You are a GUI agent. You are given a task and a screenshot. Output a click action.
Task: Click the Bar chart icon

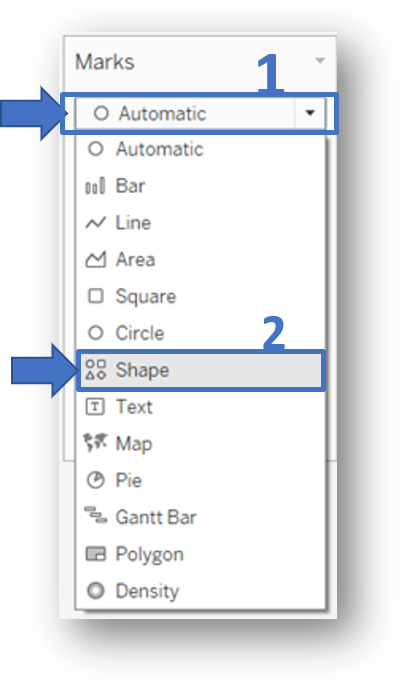click(95, 186)
